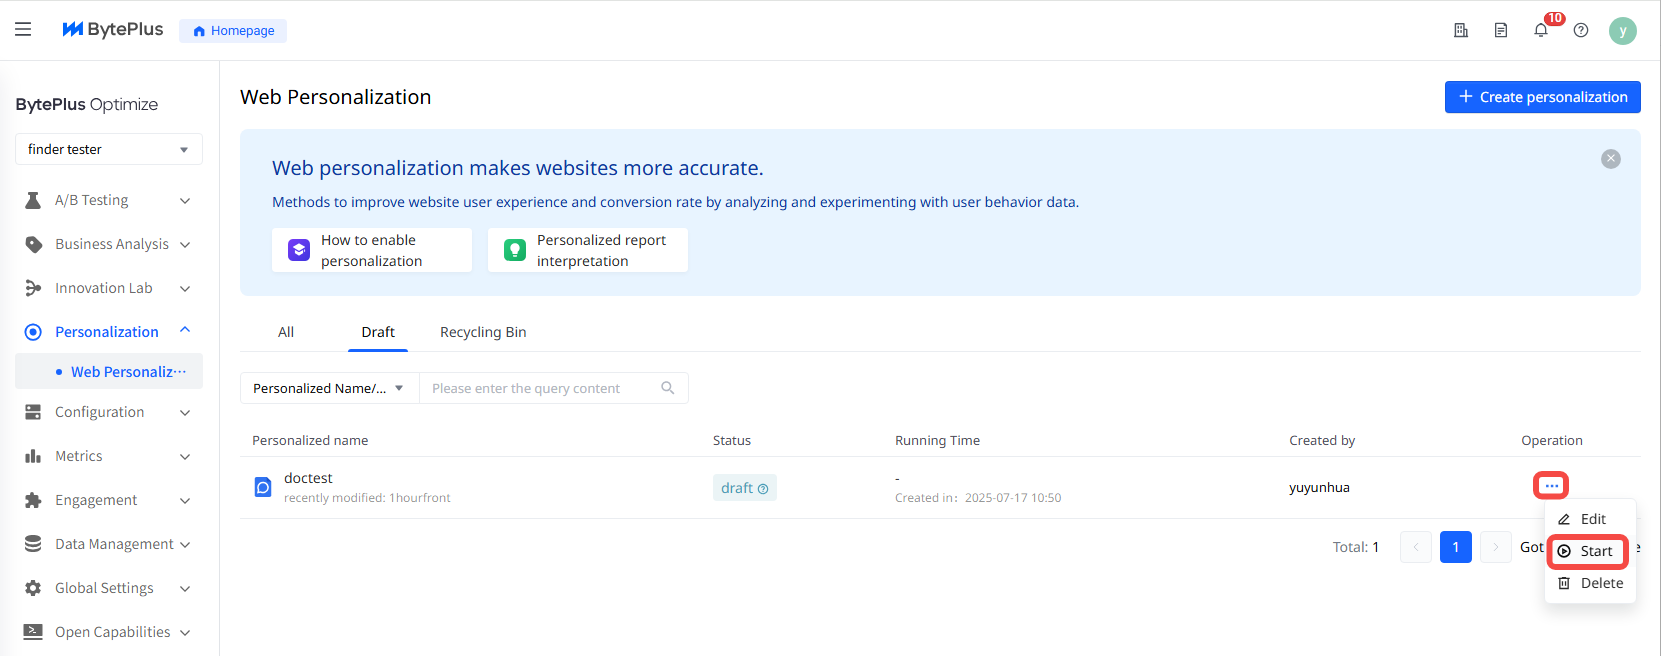
Task: Expand the Configuration section
Action: click(185, 412)
